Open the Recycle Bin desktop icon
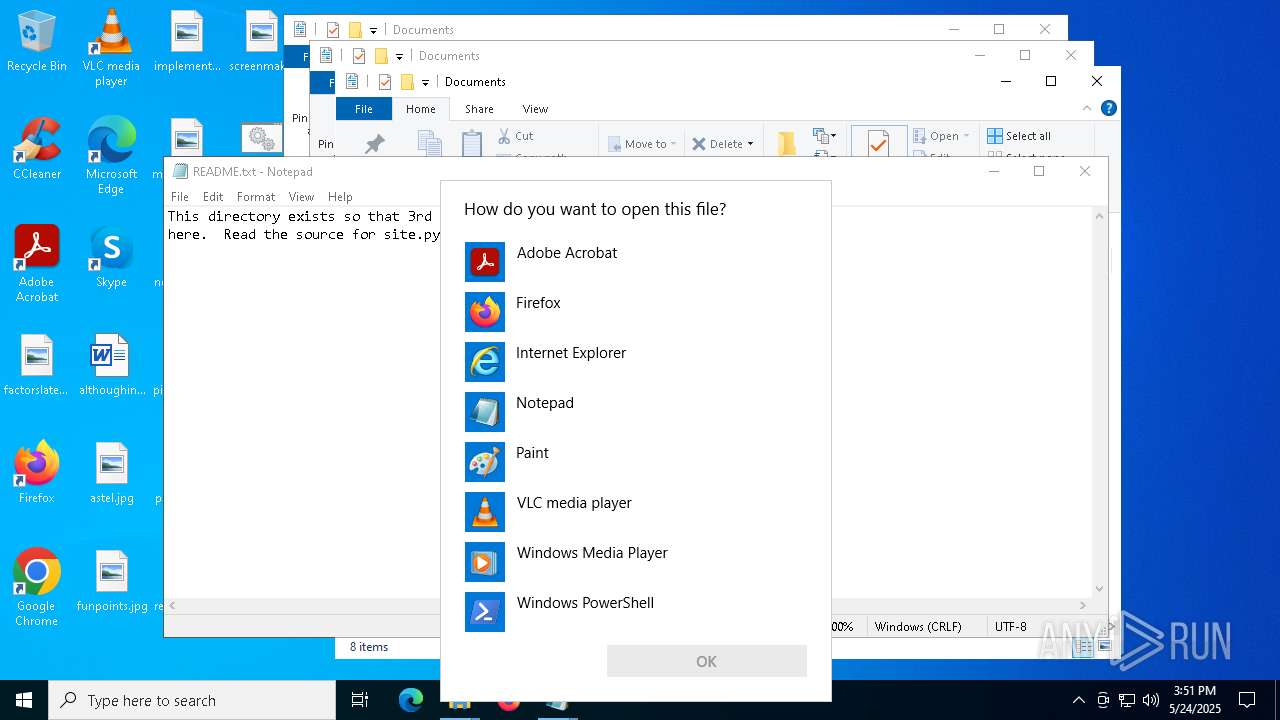This screenshot has width=1280, height=720. coord(37,42)
